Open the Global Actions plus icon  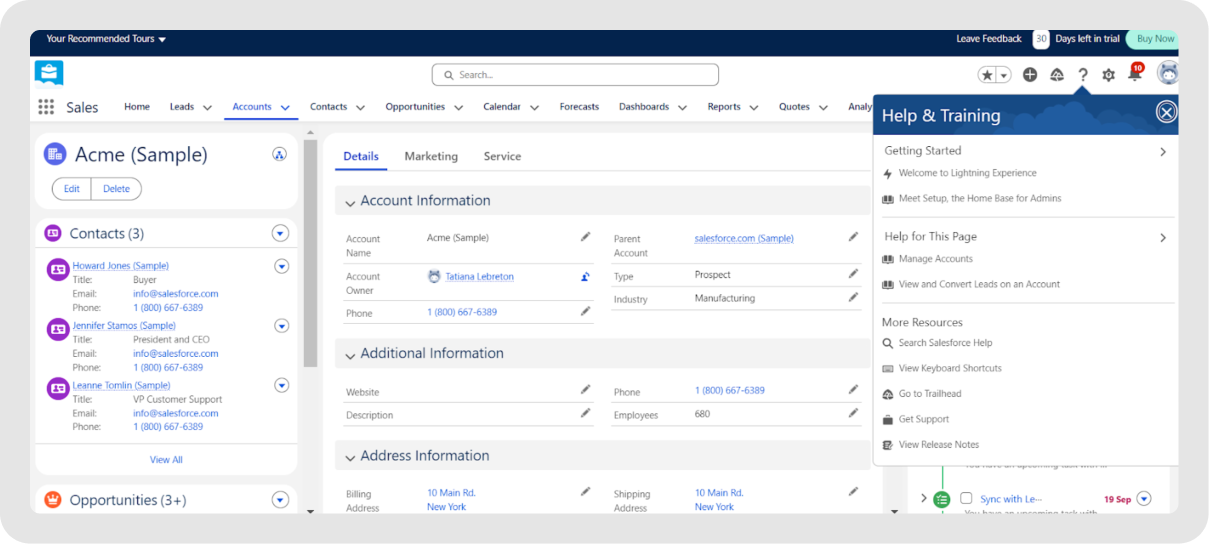1030,75
